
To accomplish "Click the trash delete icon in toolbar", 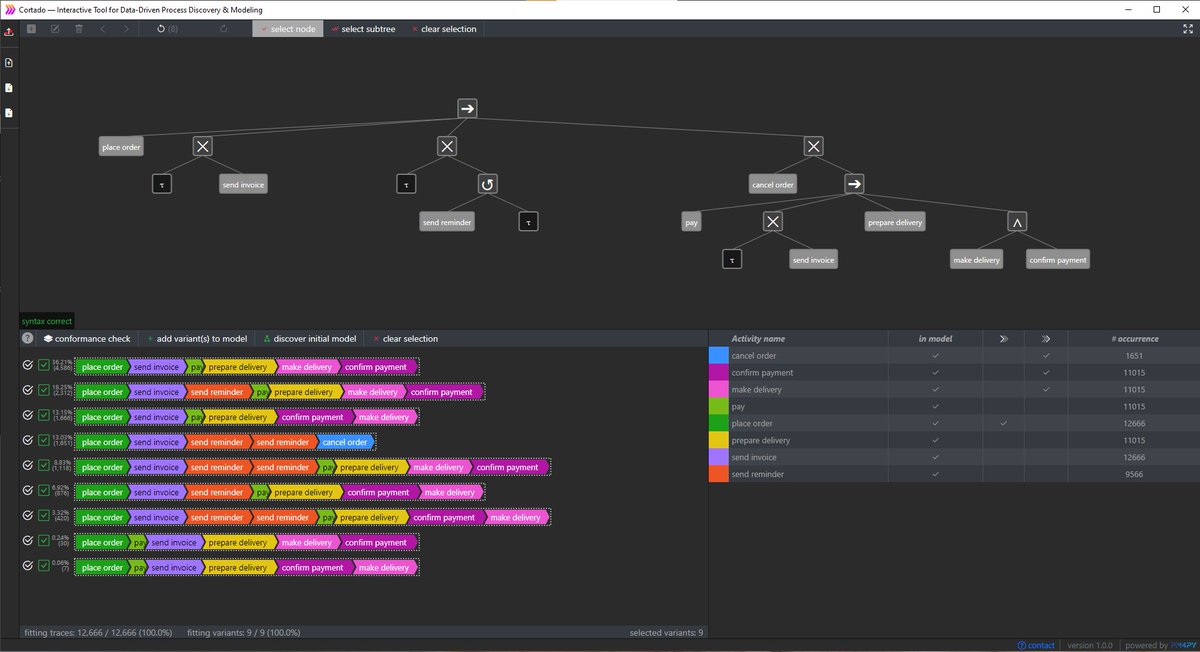I will 79,29.
